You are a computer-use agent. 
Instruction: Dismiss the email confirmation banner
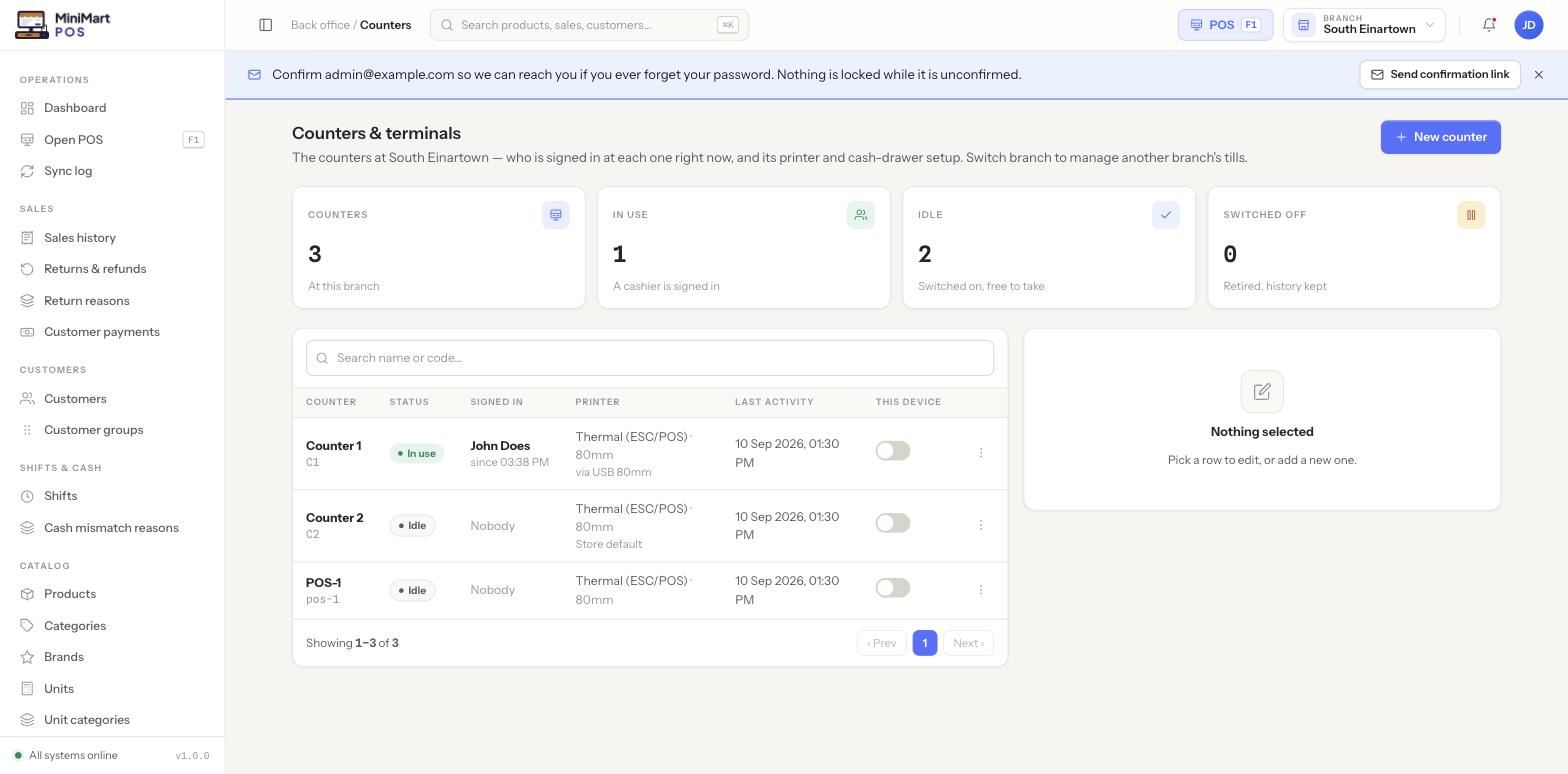1539,75
